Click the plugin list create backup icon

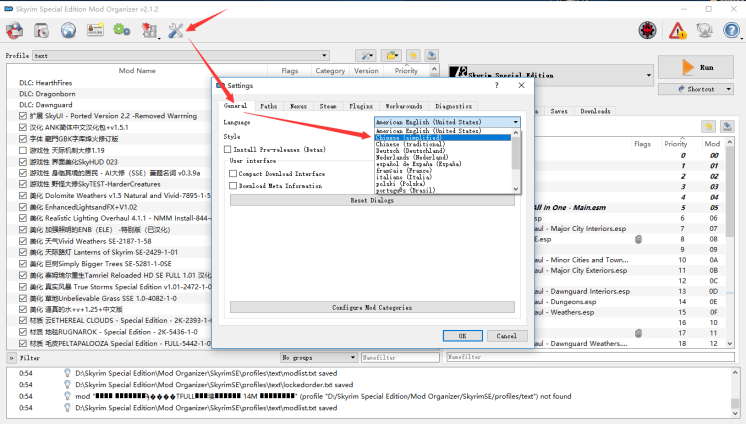[727, 126]
